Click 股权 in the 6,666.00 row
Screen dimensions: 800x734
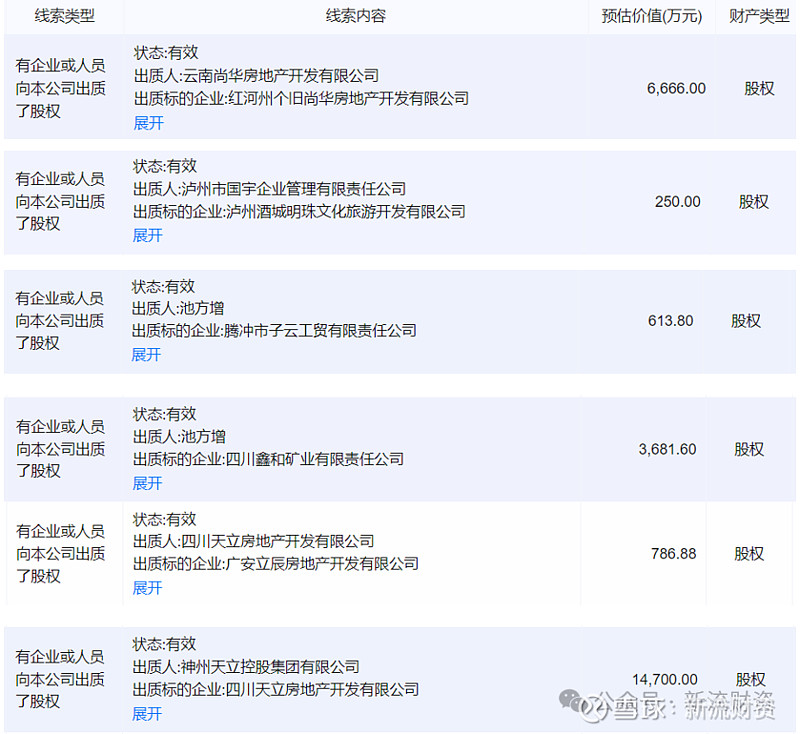click(759, 89)
